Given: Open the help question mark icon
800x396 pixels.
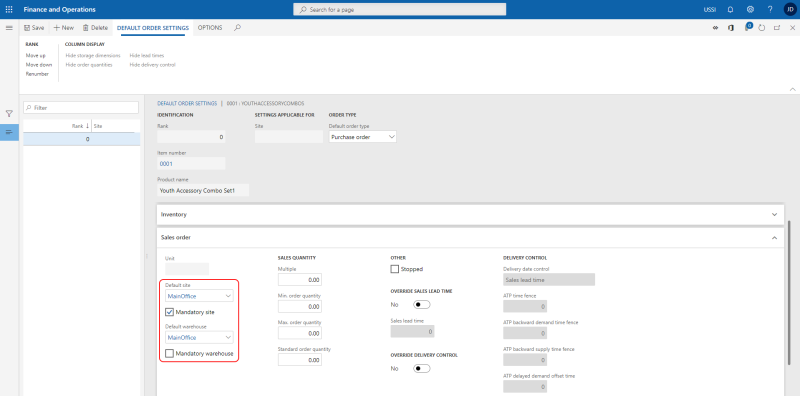Looking at the screenshot, I should 770,9.
